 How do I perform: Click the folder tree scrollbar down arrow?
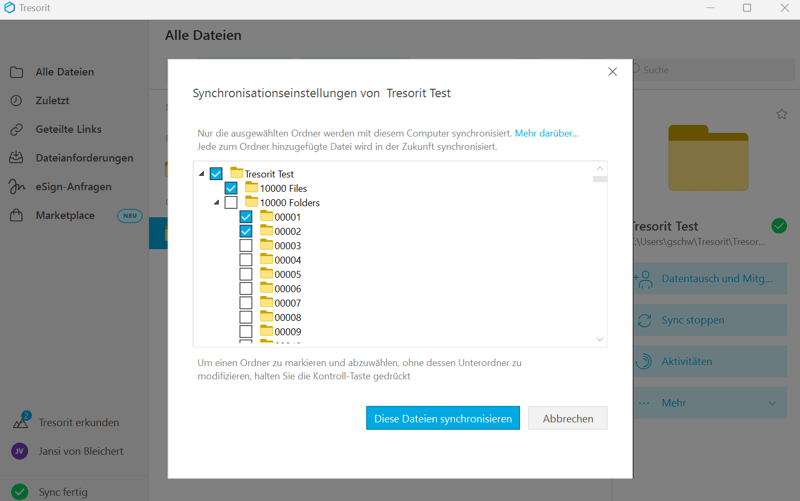[600, 339]
